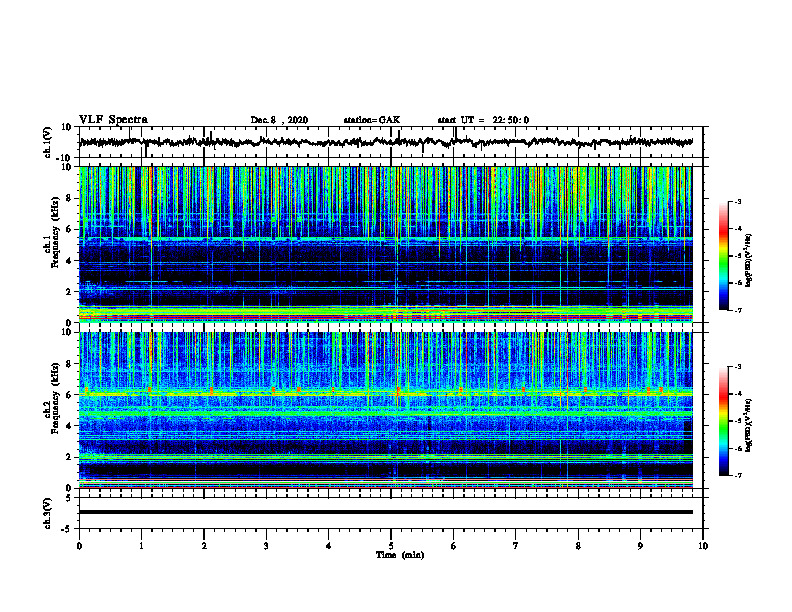Screen dimensions: 792x612
Task: Click the "-4" value on ch.2 colorbar
Action: (x=738, y=394)
